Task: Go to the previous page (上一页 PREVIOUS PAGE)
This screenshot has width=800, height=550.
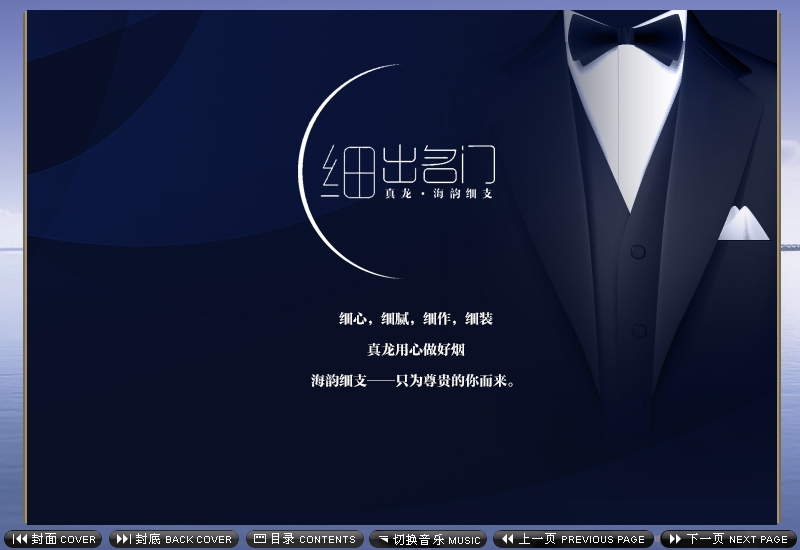Action: pyautogui.click(x=573, y=539)
